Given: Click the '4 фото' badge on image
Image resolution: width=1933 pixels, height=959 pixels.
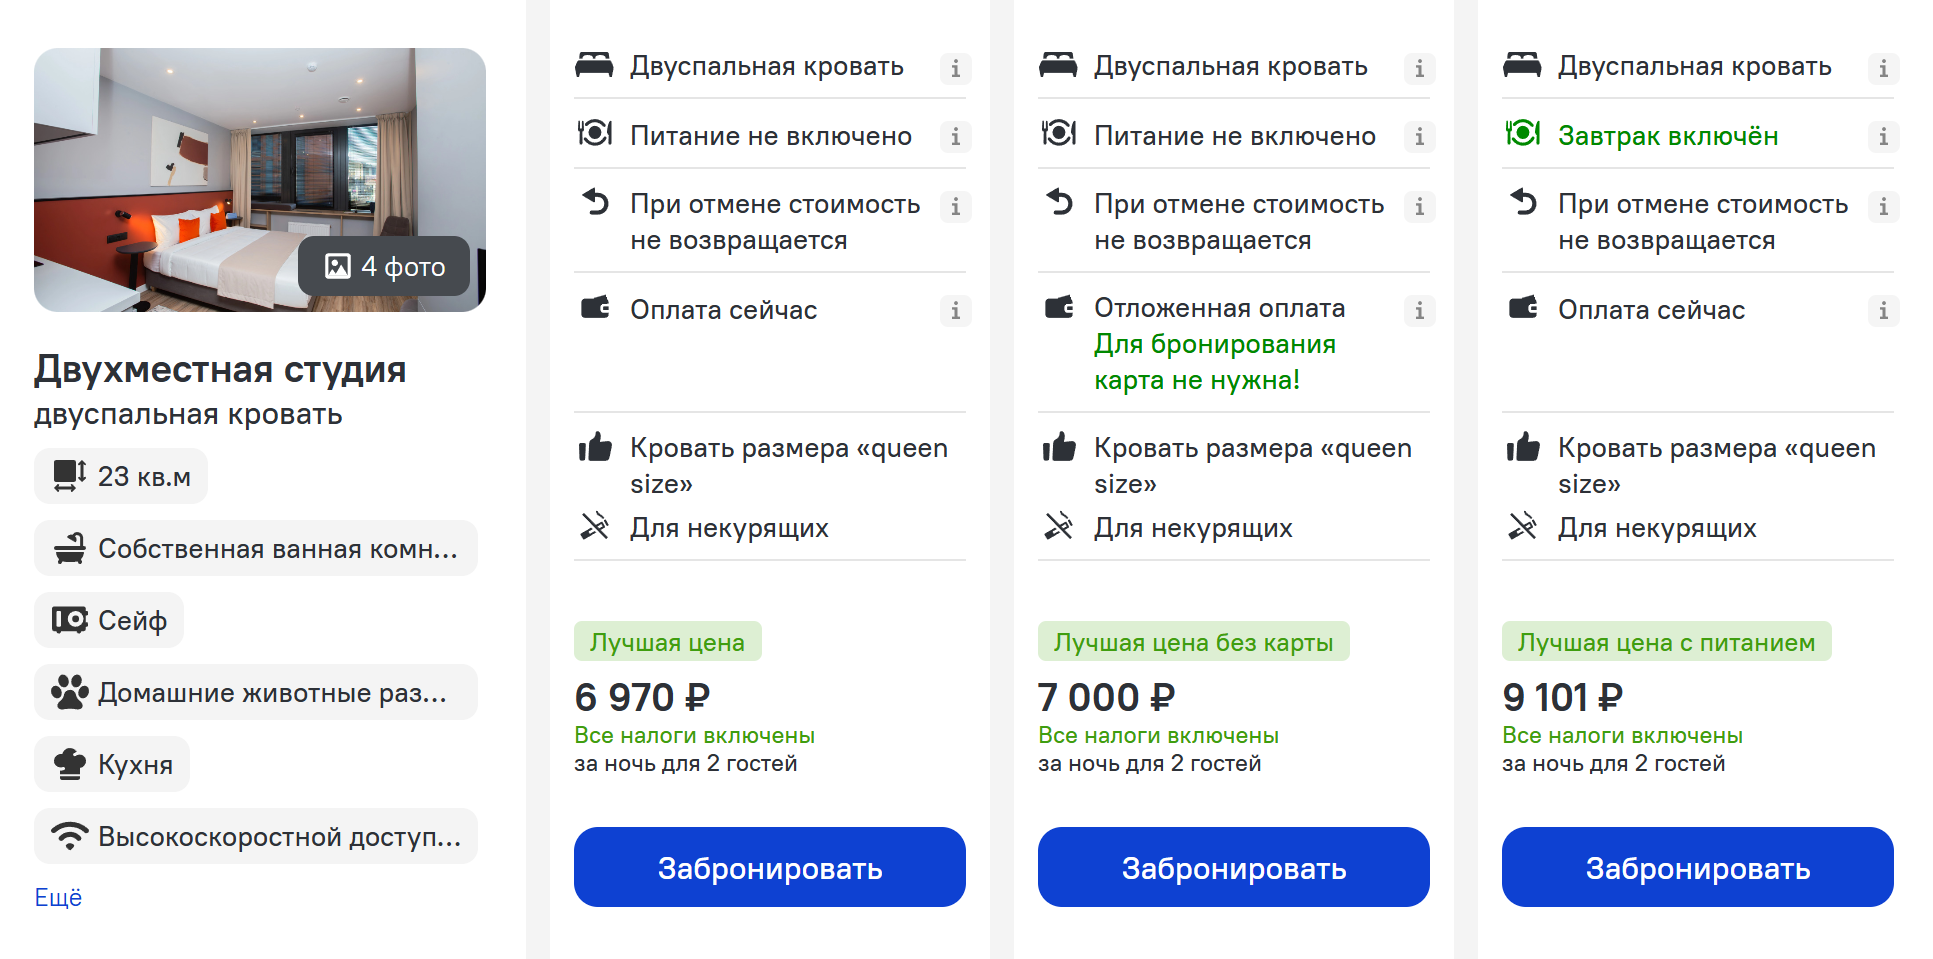Looking at the screenshot, I should click(385, 267).
